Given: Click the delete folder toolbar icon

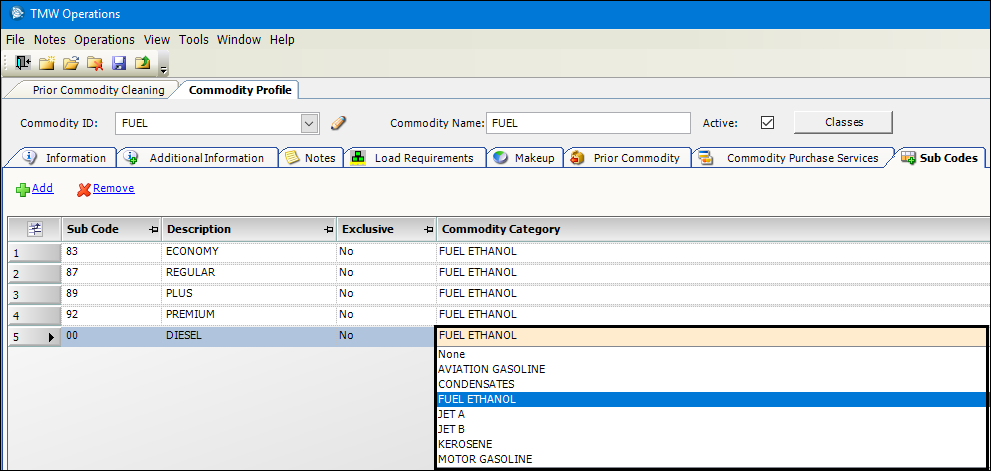Looking at the screenshot, I should pos(95,63).
